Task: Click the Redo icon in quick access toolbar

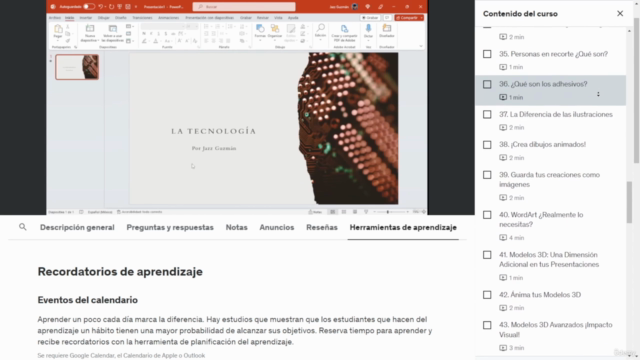Action: (111, 7)
